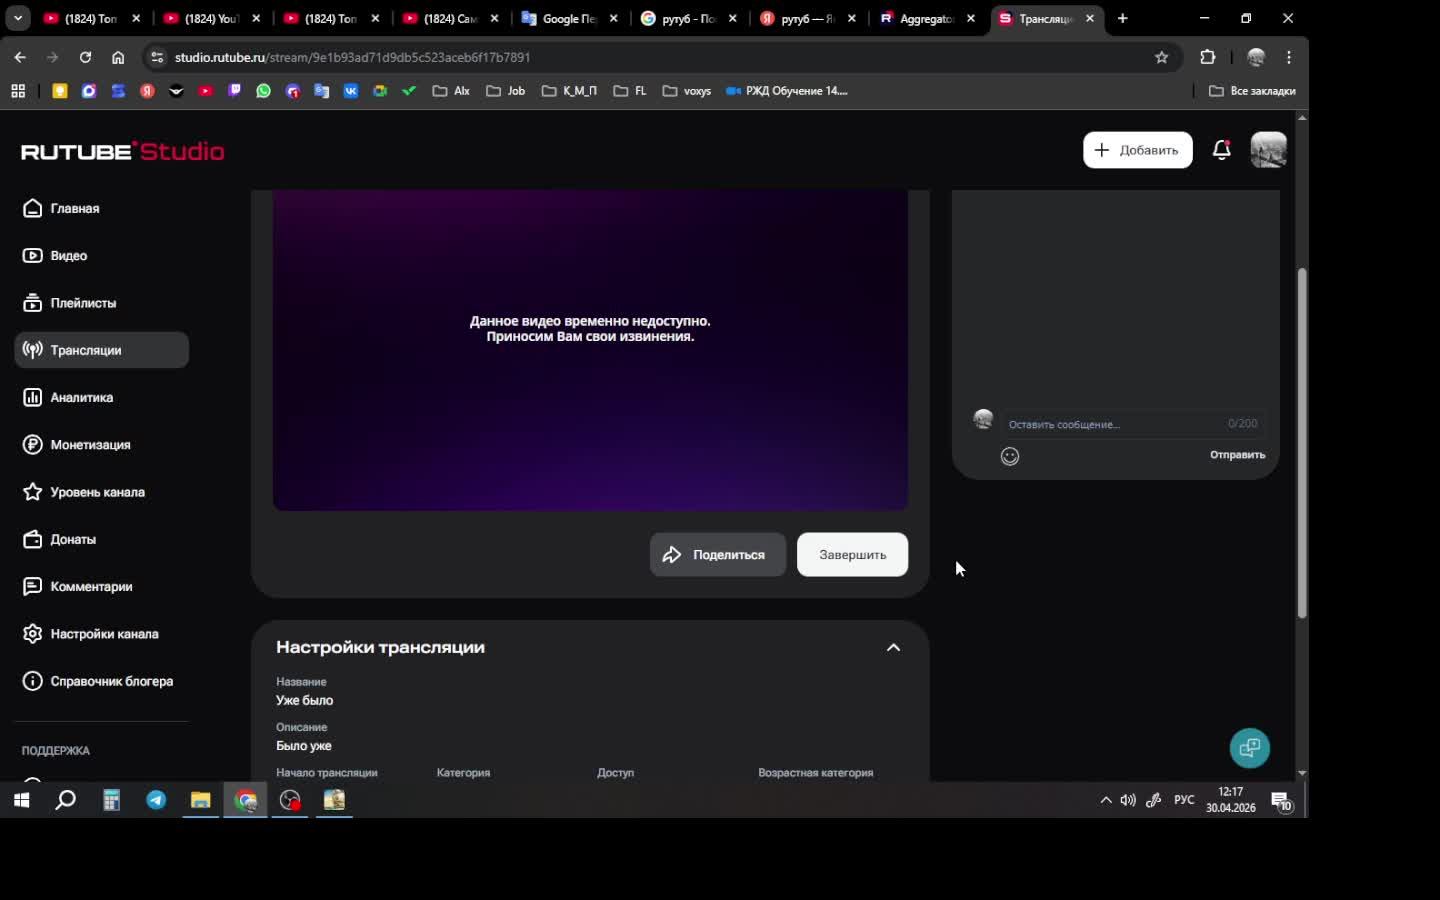
Task: Click the Добавить button
Action: 1138,150
